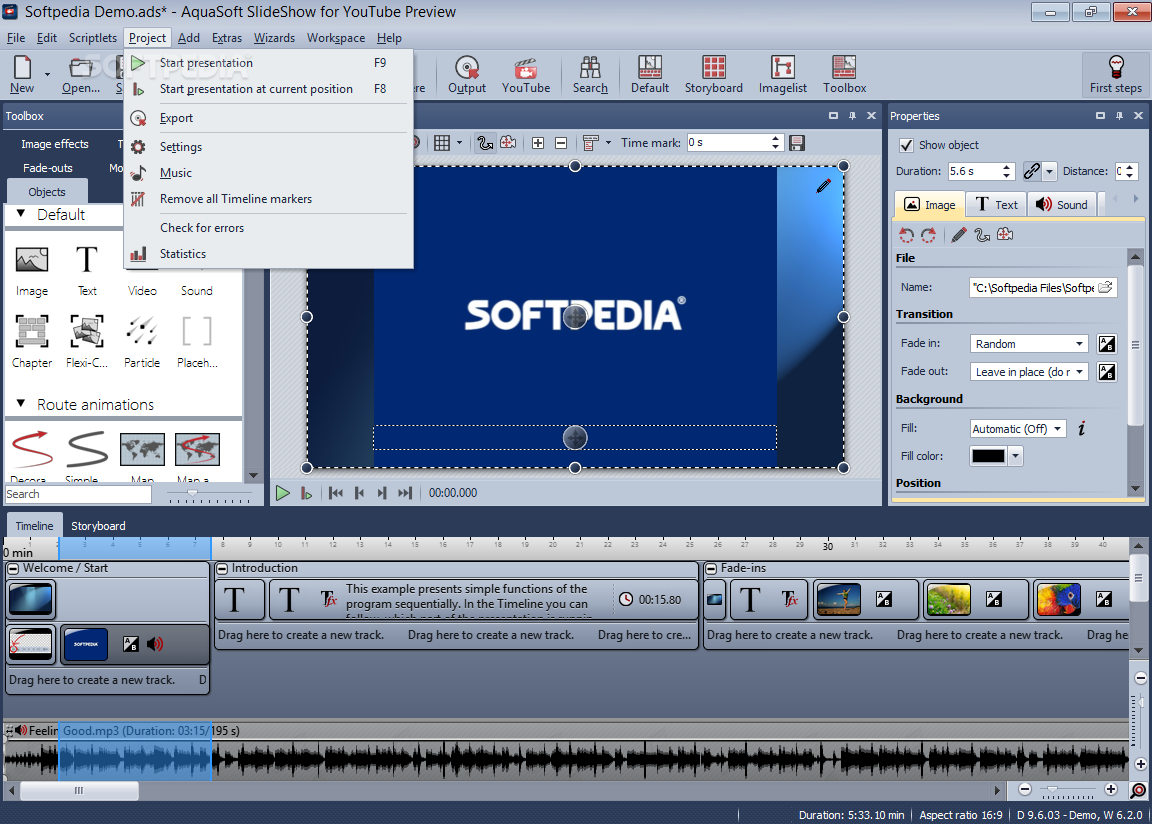Switch to the Default layout icon
1152x824 pixels.
click(x=649, y=75)
